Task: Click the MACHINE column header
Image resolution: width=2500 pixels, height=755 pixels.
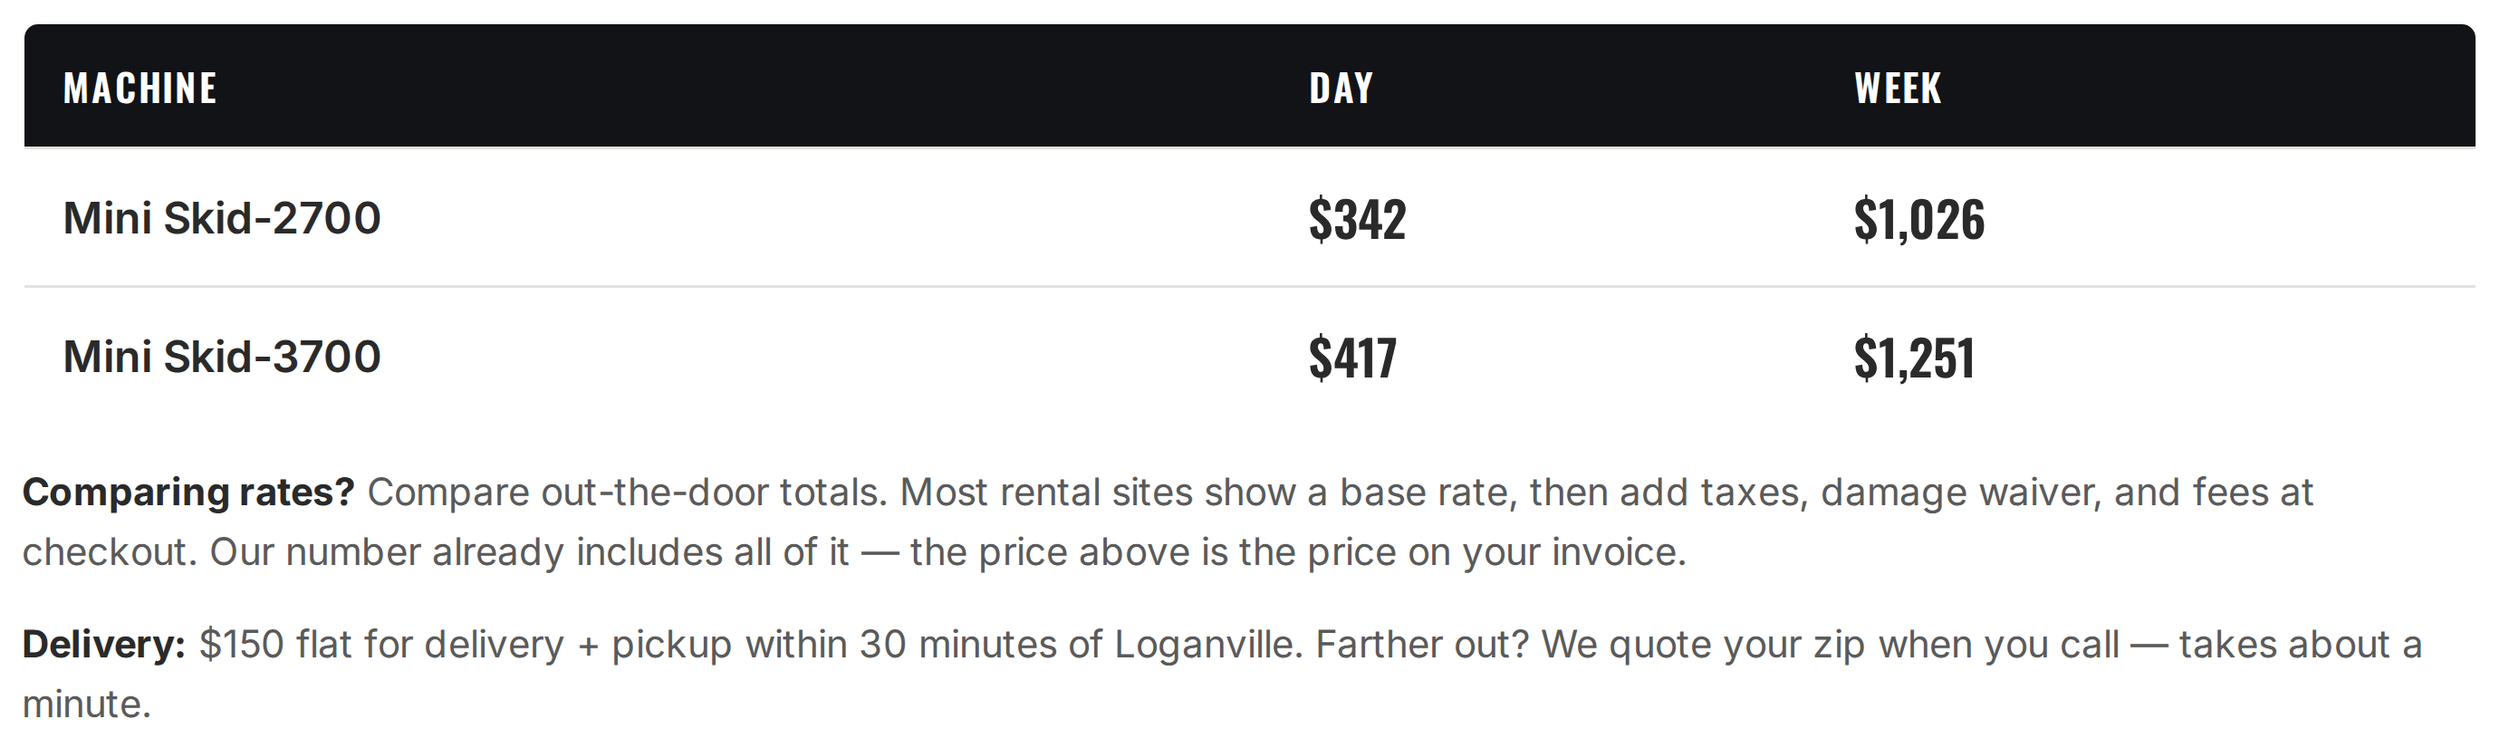Action: point(140,88)
